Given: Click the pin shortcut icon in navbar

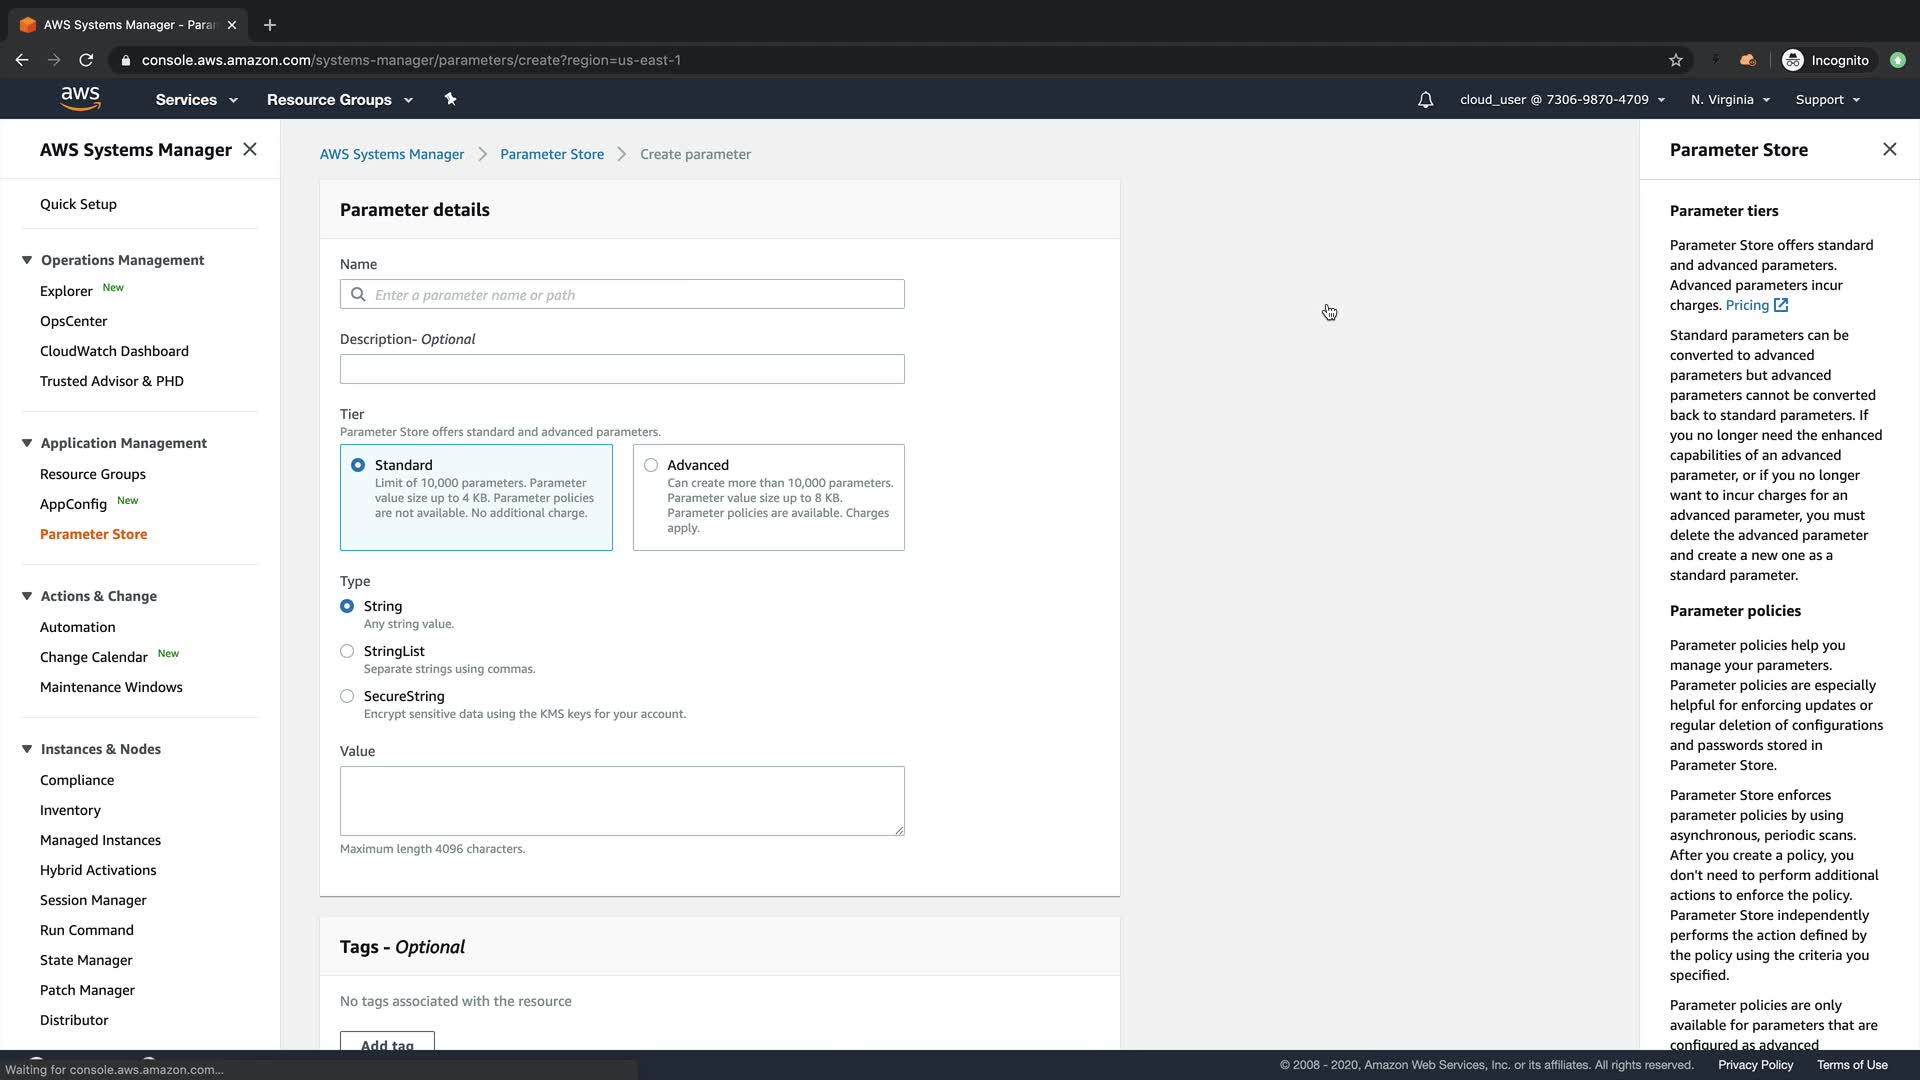Looking at the screenshot, I should 450,99.
